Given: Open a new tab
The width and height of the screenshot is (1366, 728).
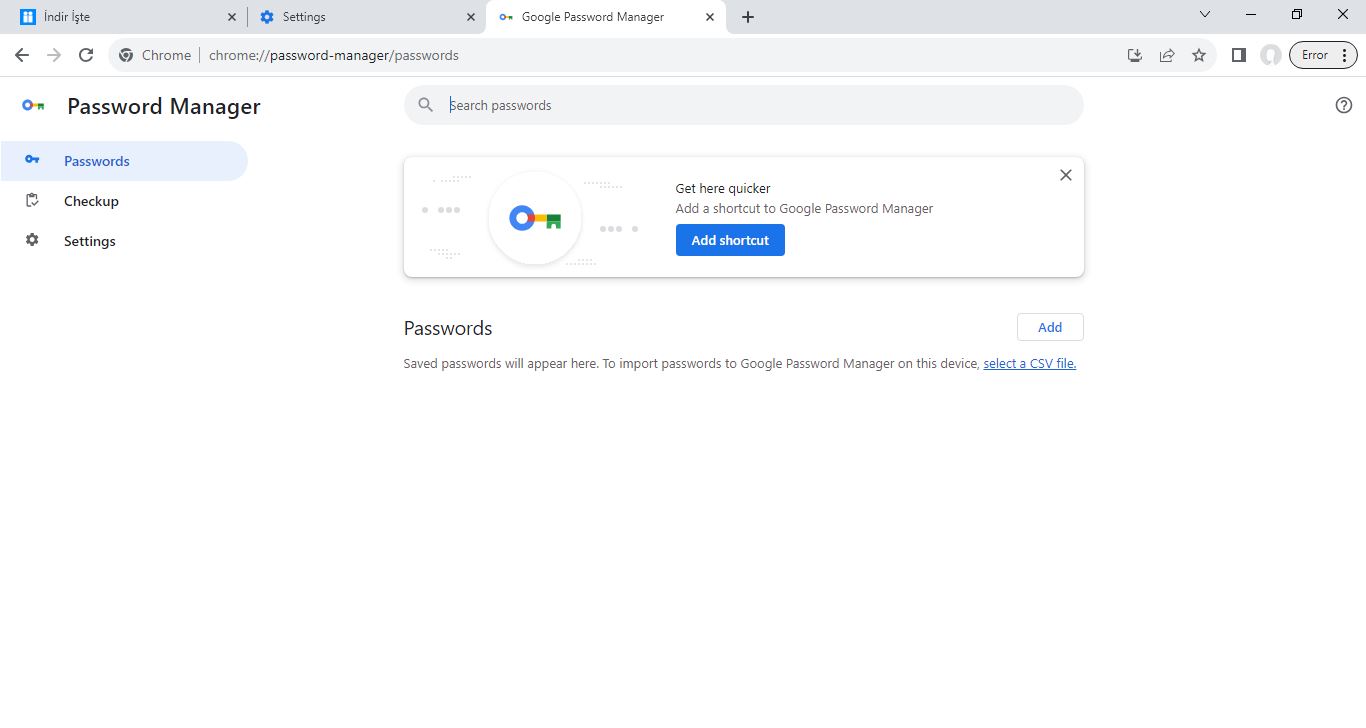Looking at the screenshot, I should [748, 17].
